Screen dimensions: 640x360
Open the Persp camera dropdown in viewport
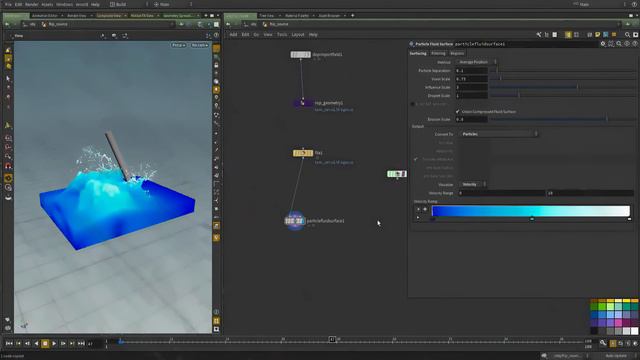pos(178,45)
